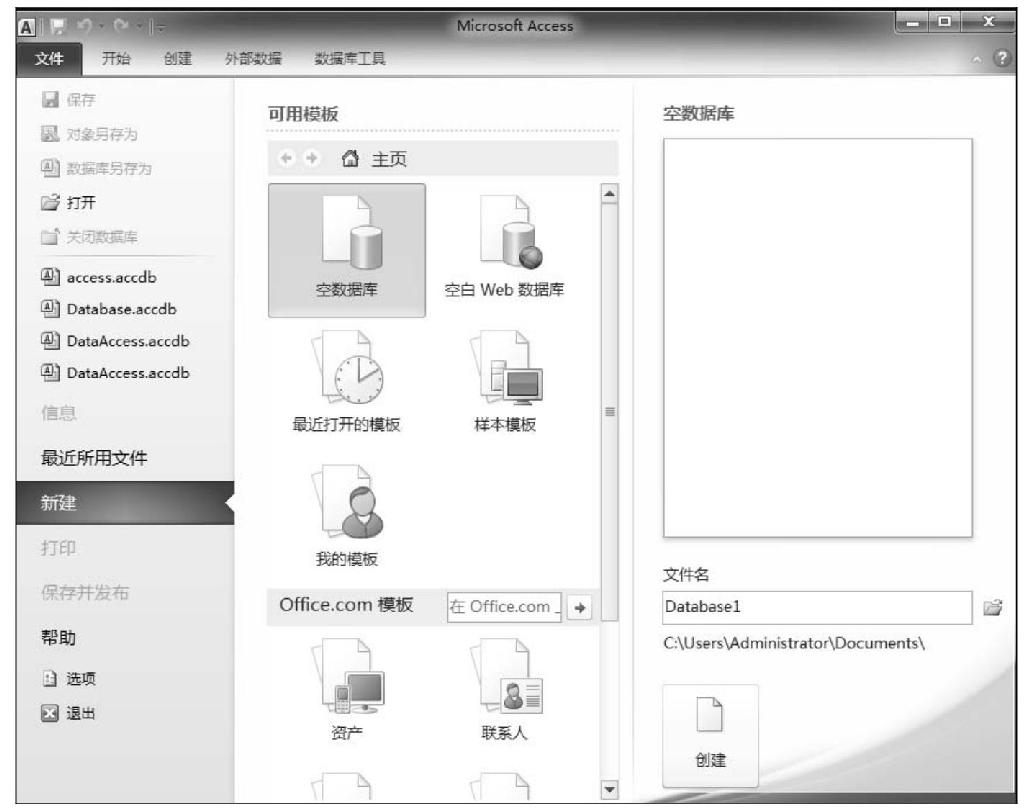1030x810 pixels.
Task: Choose 对象另存为 in the backstage menu
Action: 89,134
